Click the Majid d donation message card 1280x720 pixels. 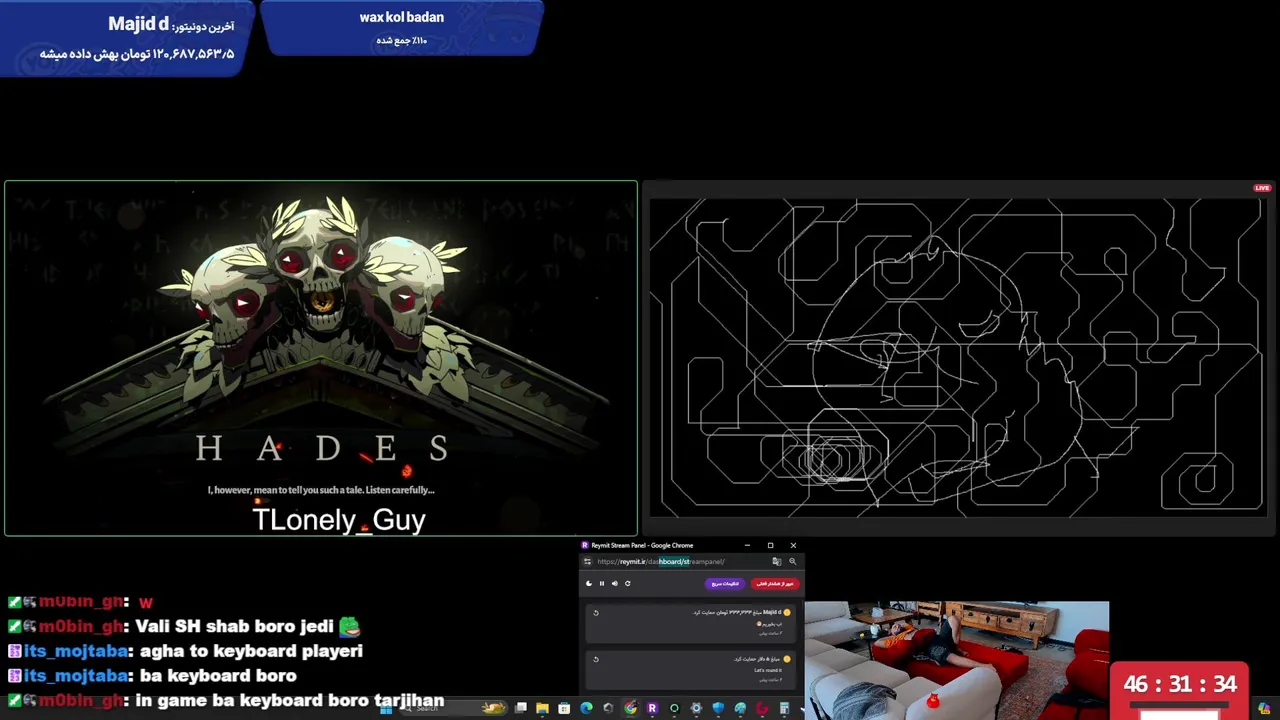click(x=690, y=623)
